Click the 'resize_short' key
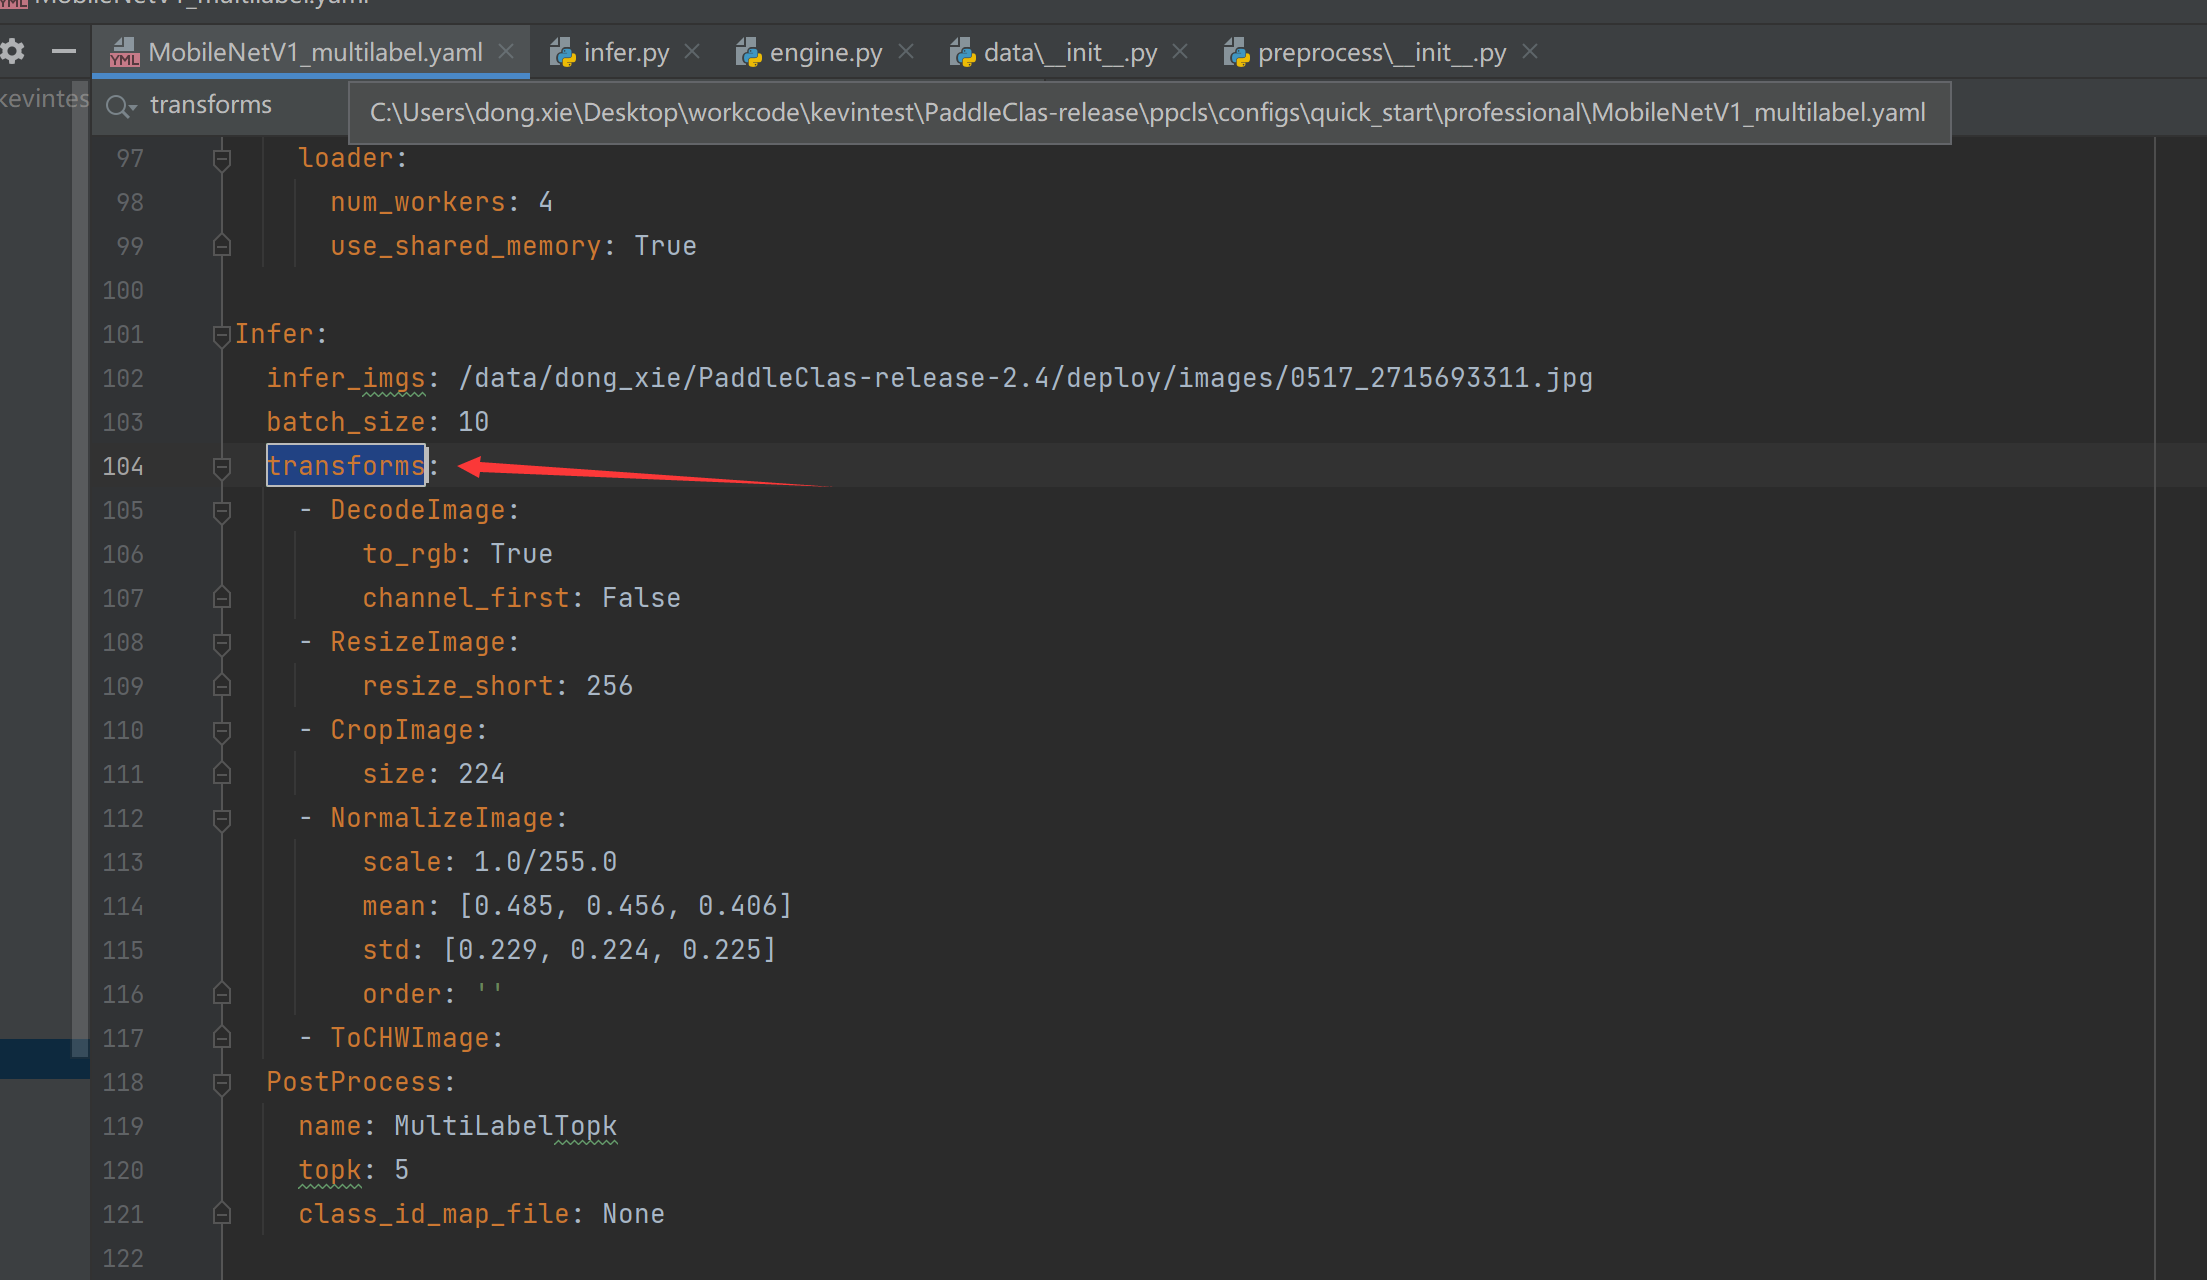 pos(458,686)
